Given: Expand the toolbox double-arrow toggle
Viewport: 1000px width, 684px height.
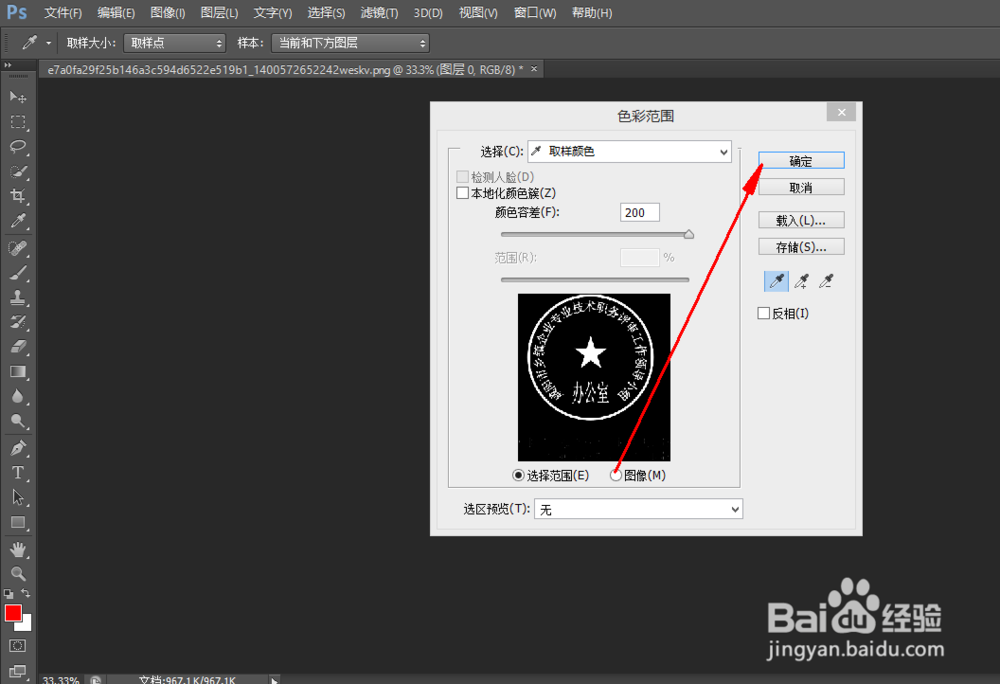Looking at the screenshot, I should [x=8, y=65].
